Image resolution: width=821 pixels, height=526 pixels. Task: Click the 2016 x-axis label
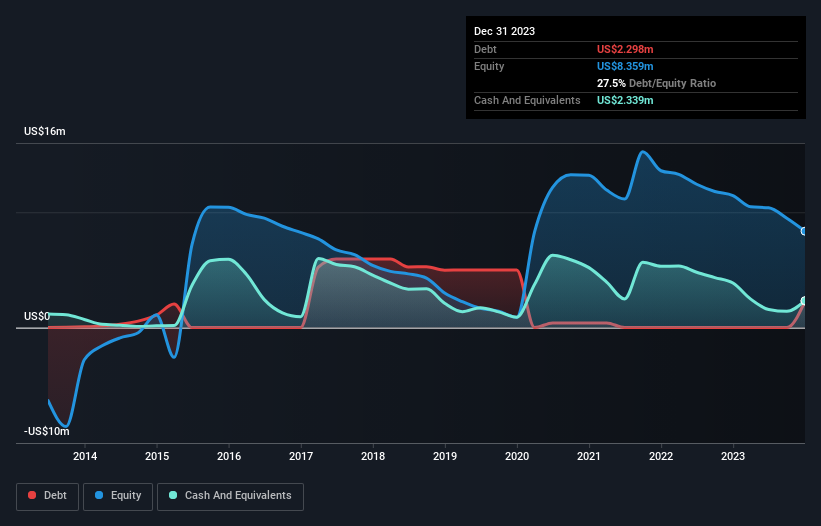coord(229,456)
